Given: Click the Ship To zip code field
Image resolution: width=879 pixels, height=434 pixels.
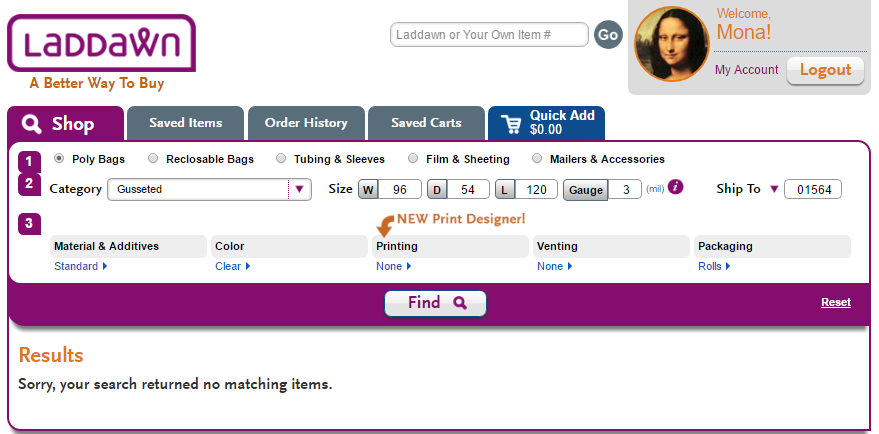Looking at the screenshot, I should pos(813,190).
